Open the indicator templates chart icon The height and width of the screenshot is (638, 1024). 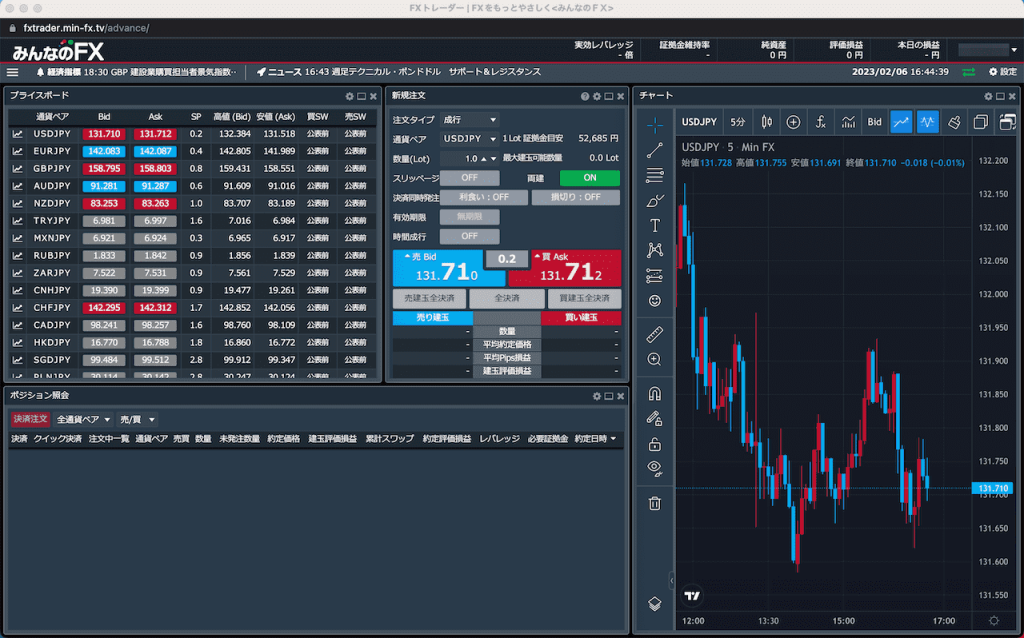(848, 122)
